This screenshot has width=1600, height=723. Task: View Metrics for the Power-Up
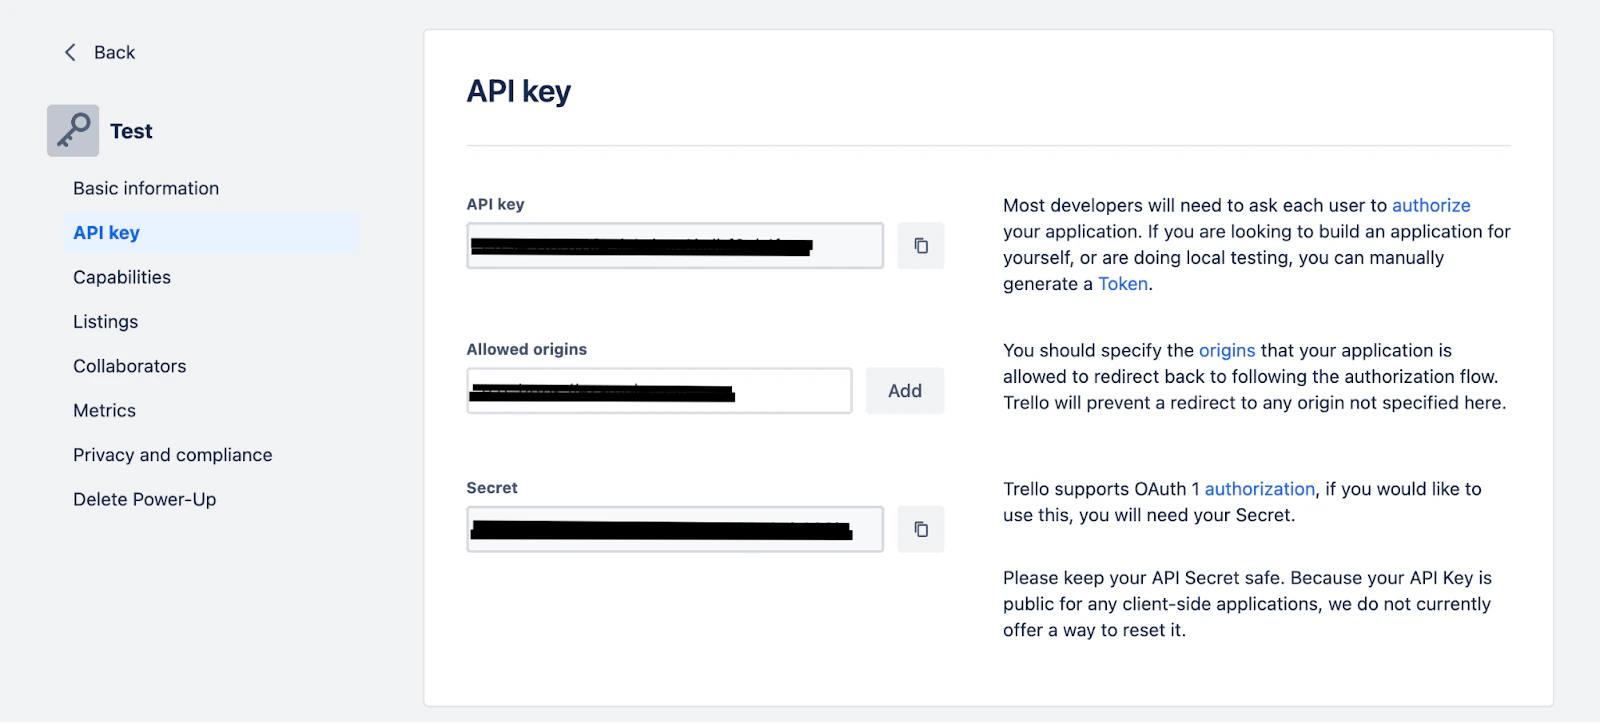[x=104, y=410]
